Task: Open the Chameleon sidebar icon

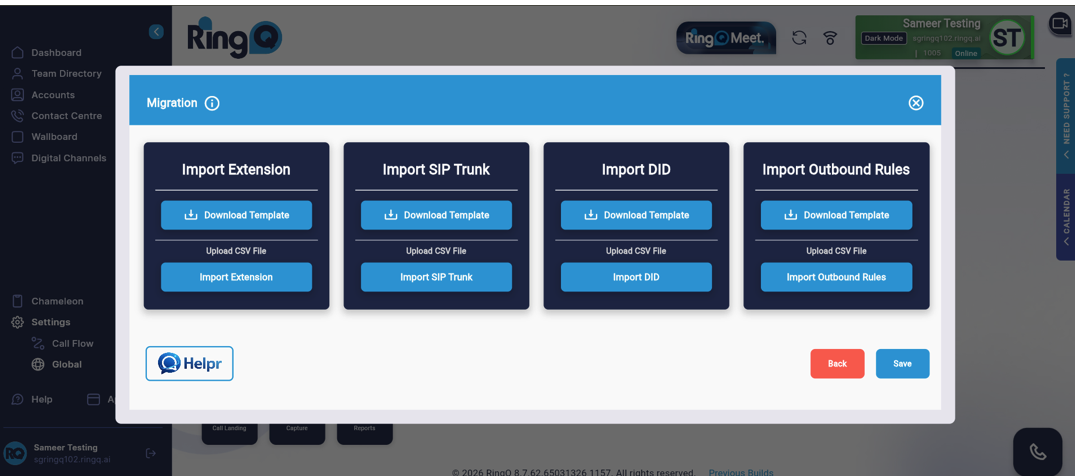Action: 18,301
